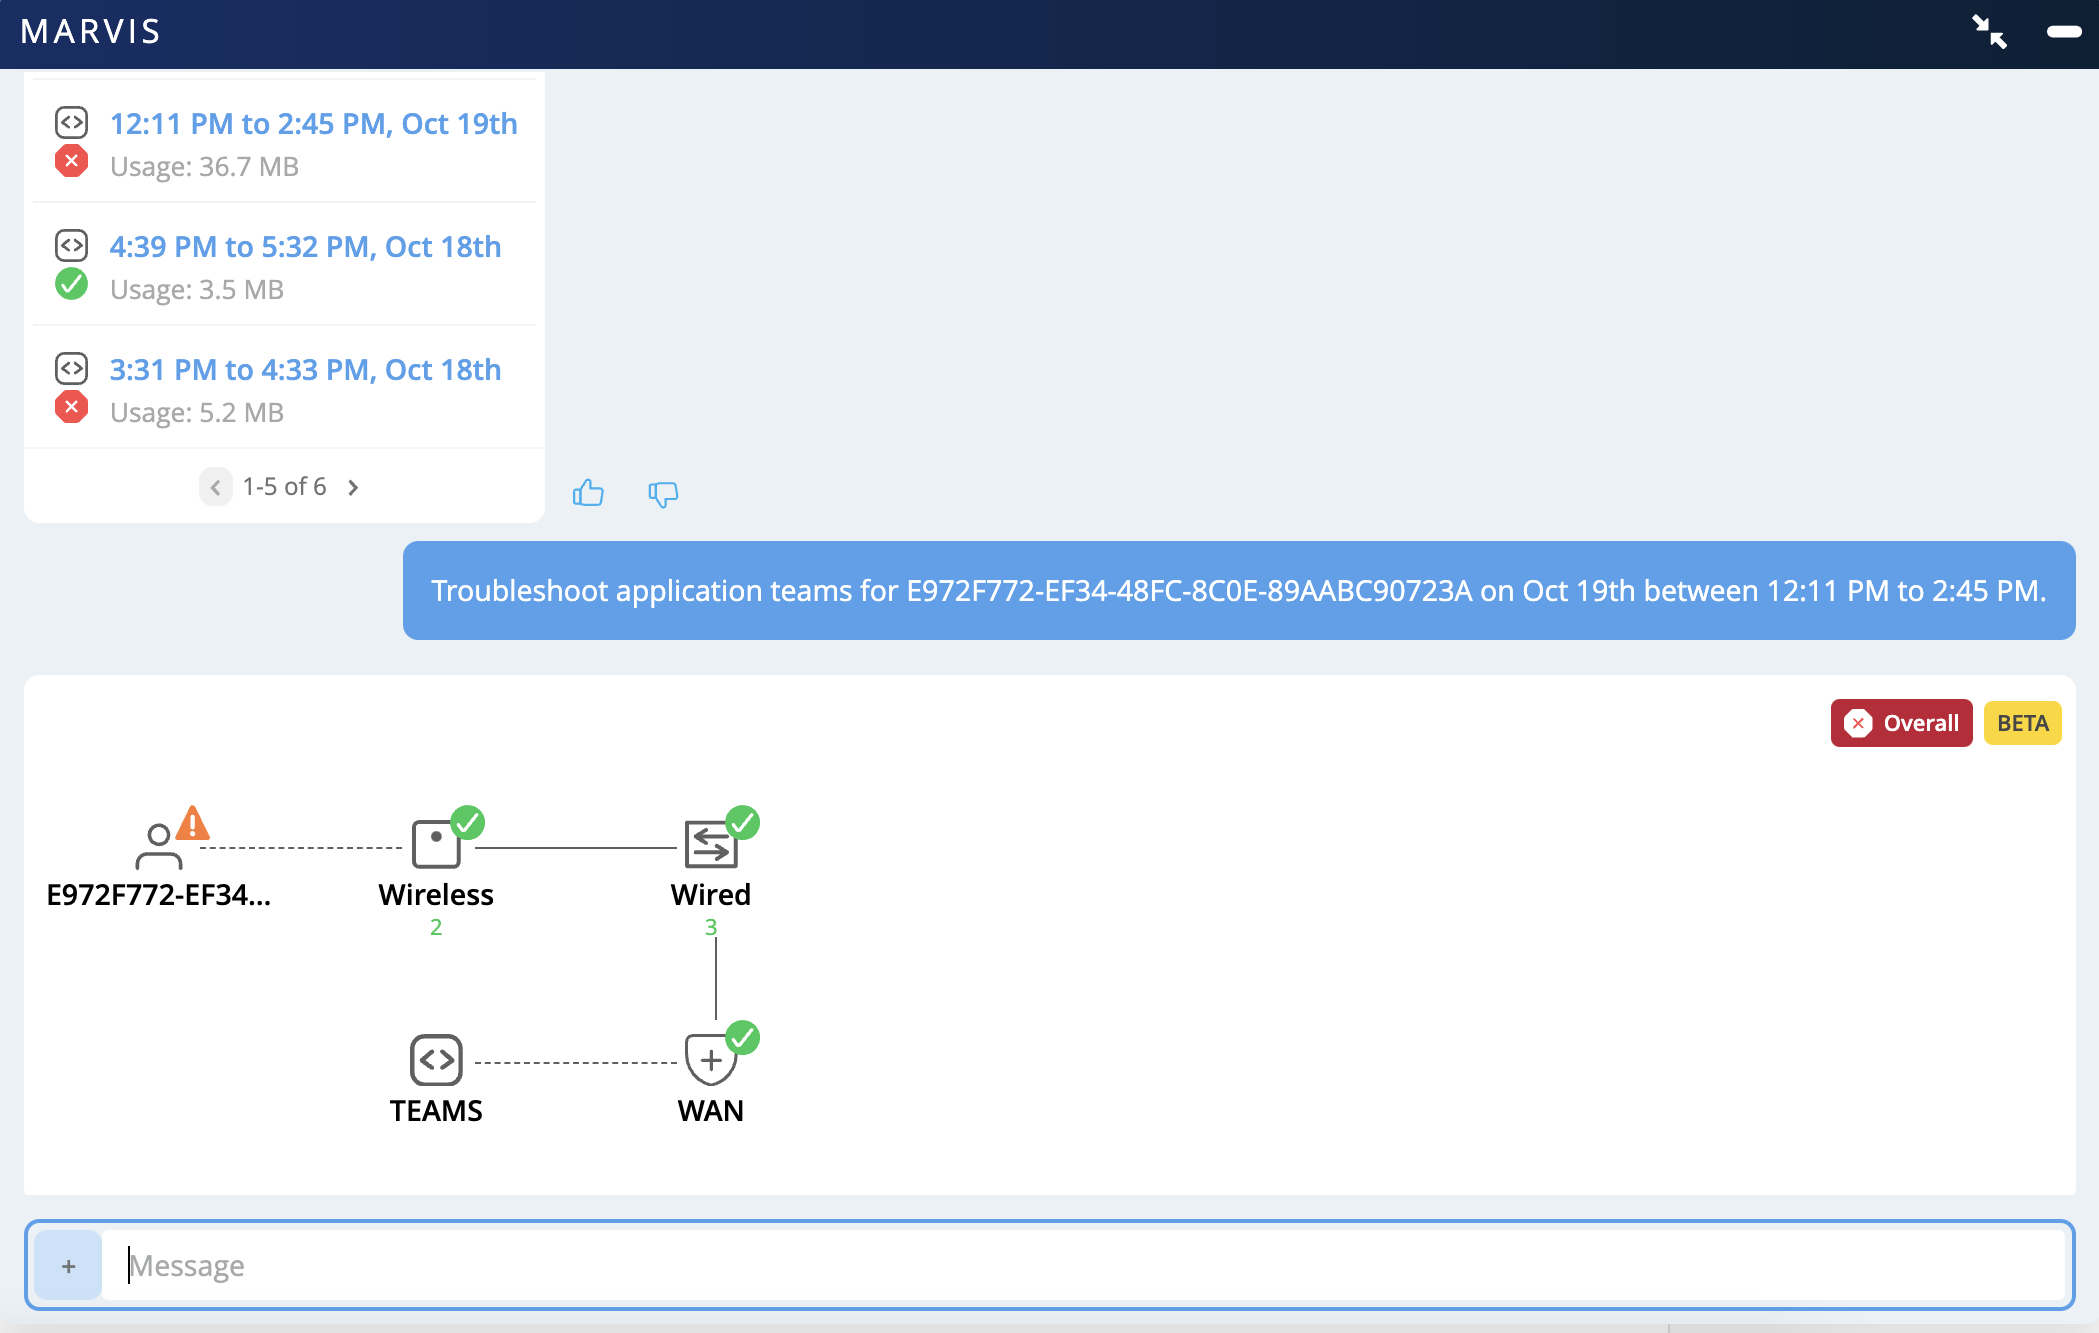Viewport: 2099px width, 1333px height.
Task: Click the Wired switch node icon
Action: point(710,845)
